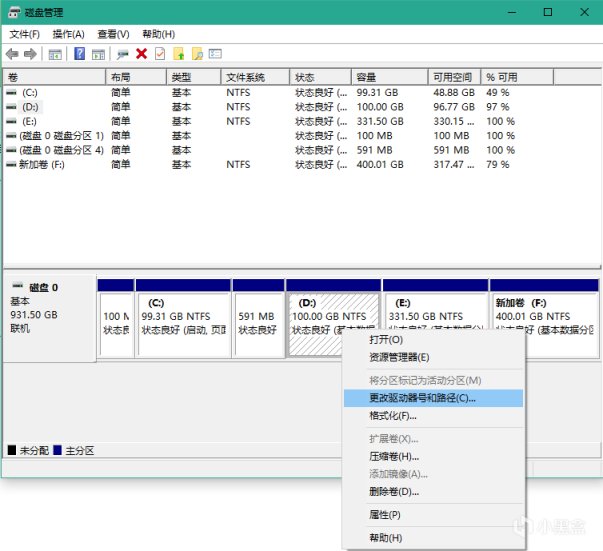The height and width of the screenshot is (551, 603).
Task: Select the (E:) 331.50 GB NTFS partition block
Action: 436,311
